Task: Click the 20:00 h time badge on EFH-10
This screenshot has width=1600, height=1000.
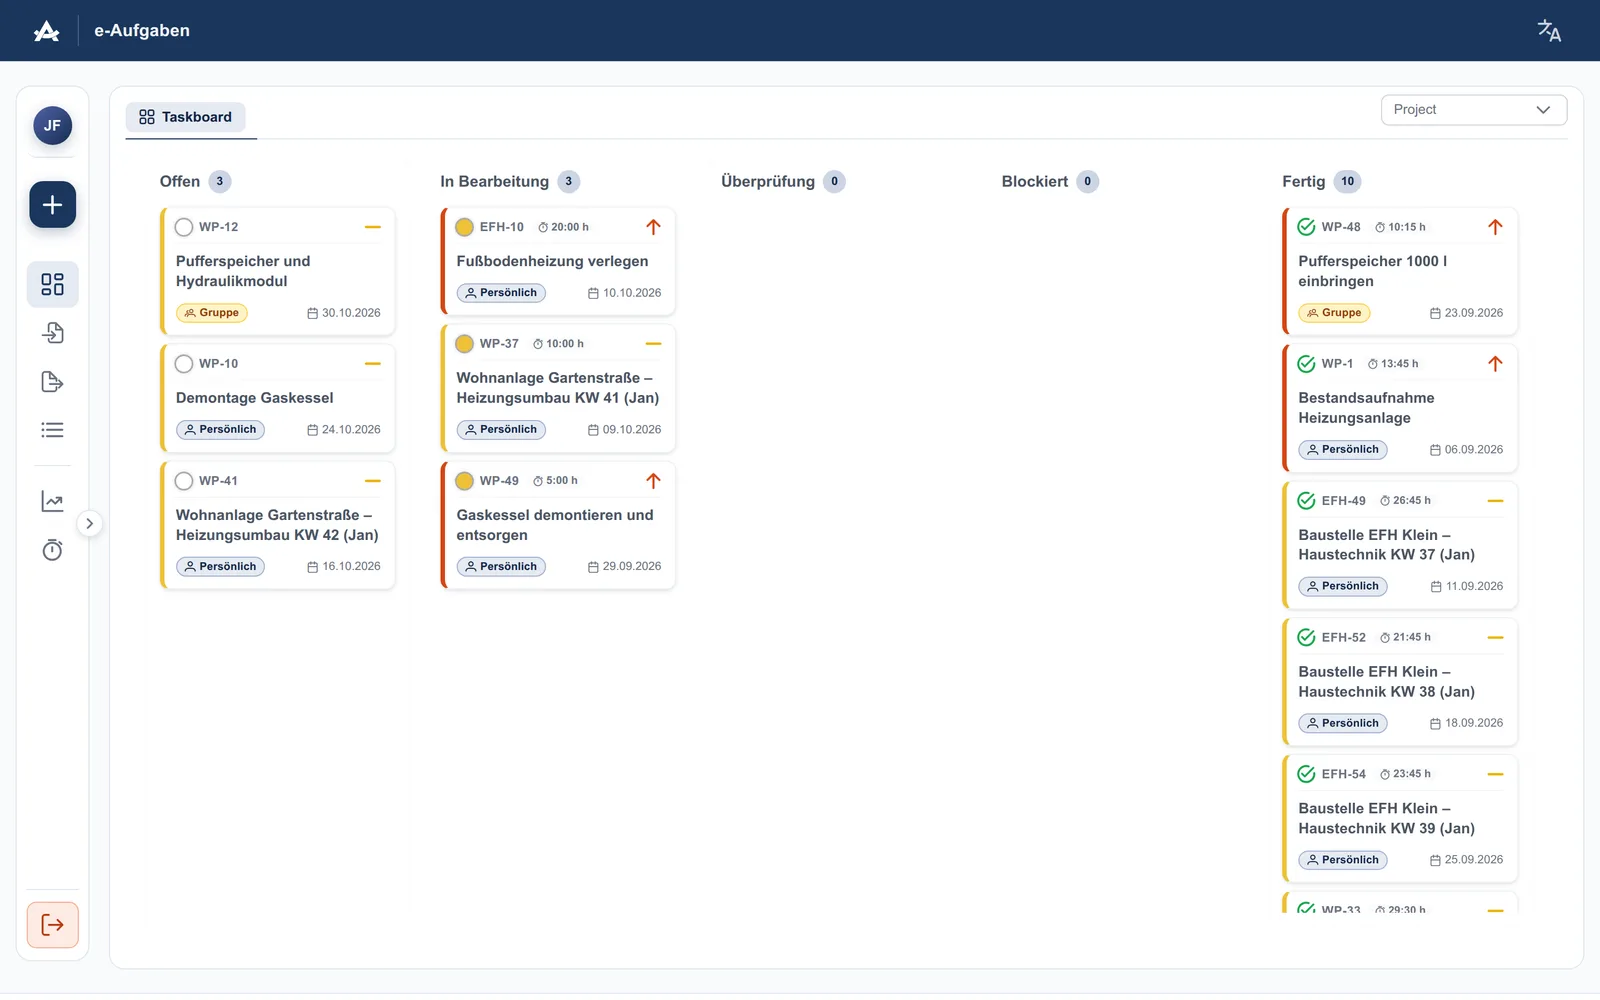Action: coord(563,227)
